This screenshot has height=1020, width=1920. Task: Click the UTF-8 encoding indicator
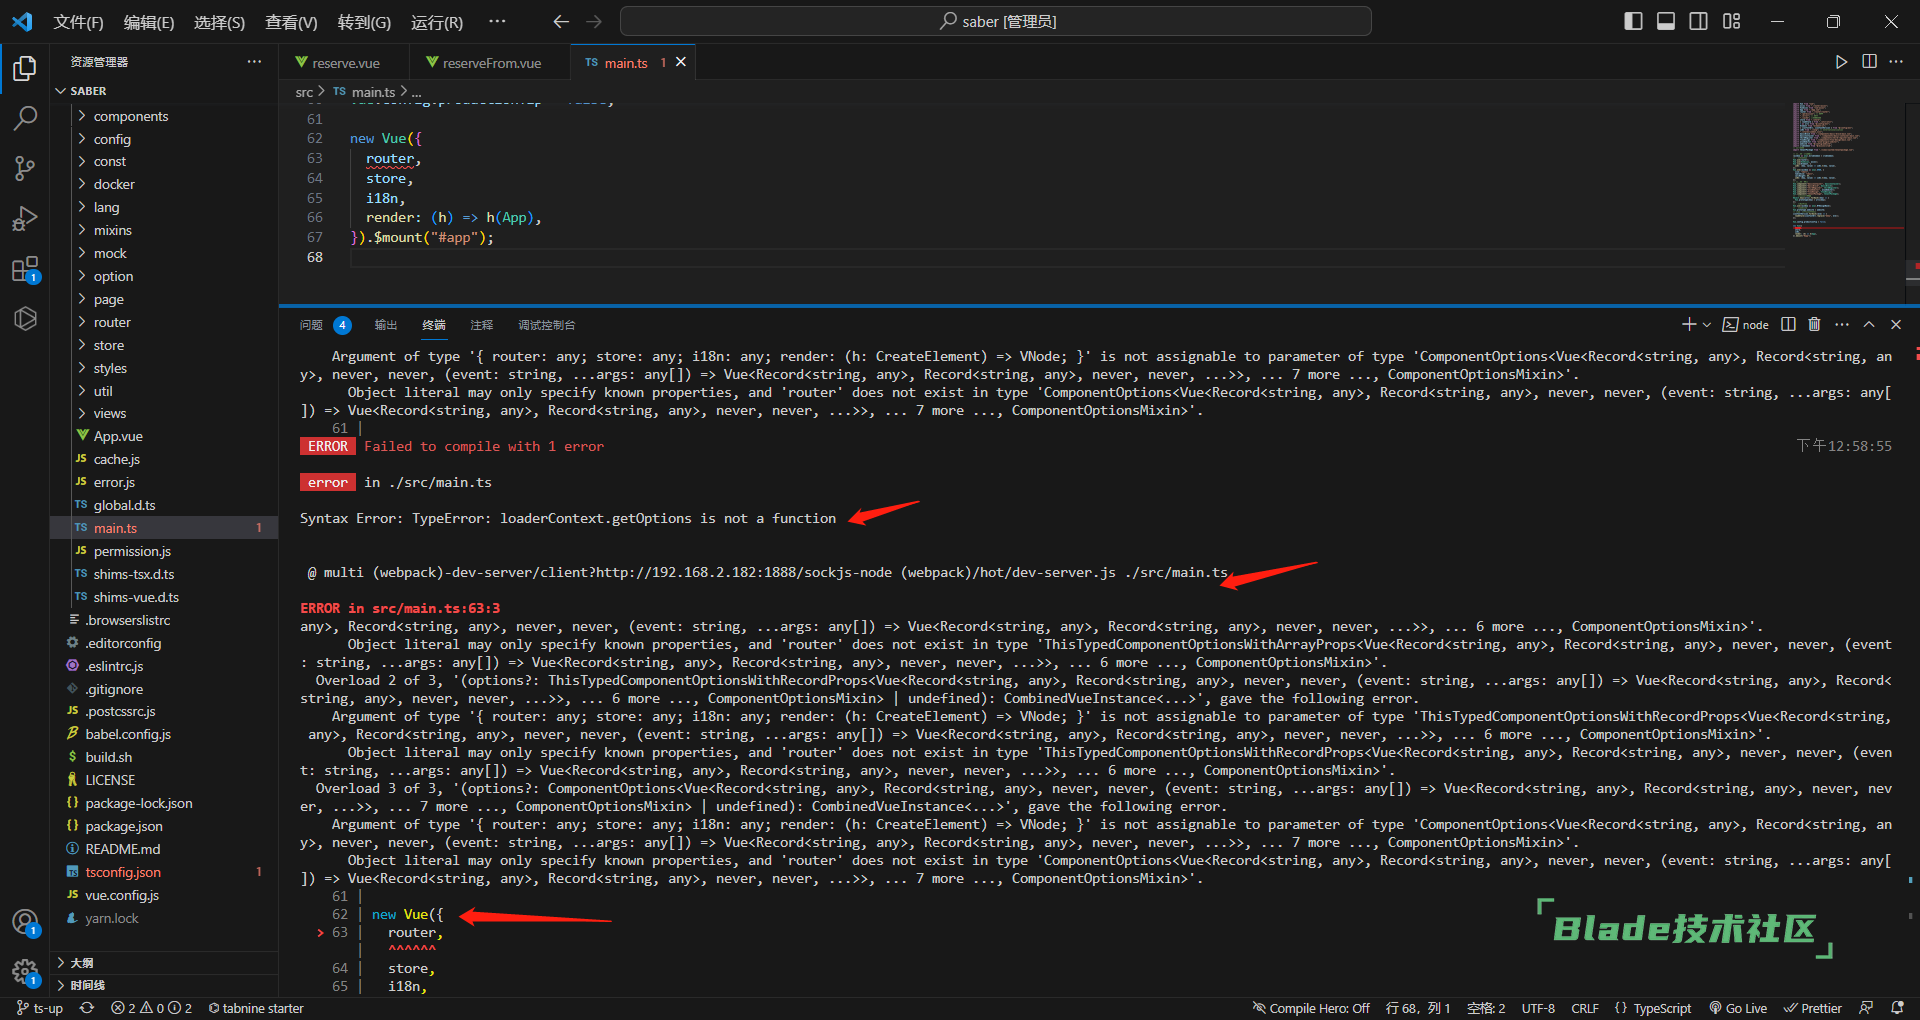(x=1538, y=1008)
